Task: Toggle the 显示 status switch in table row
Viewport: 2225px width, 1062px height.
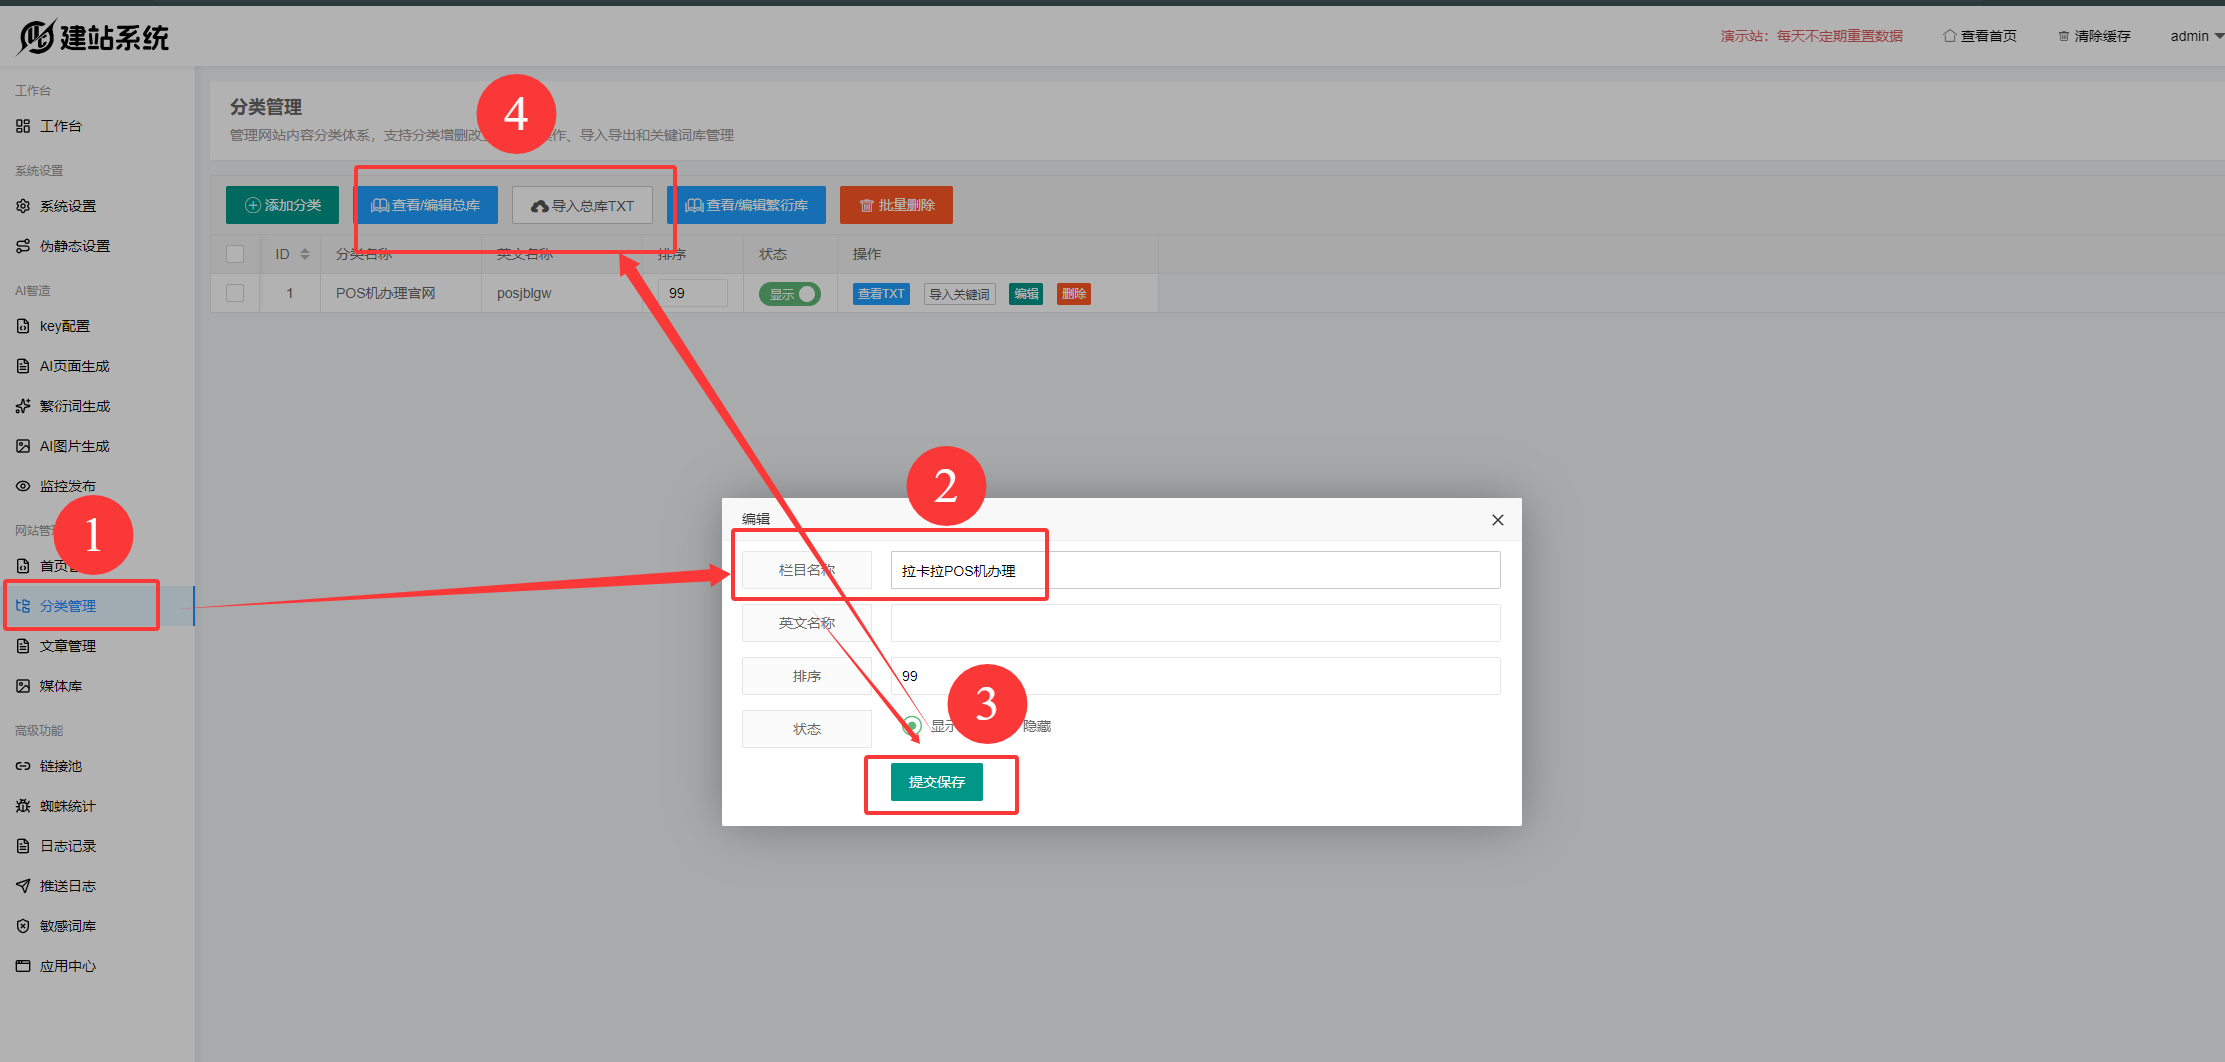Action: tap(789, 294)
